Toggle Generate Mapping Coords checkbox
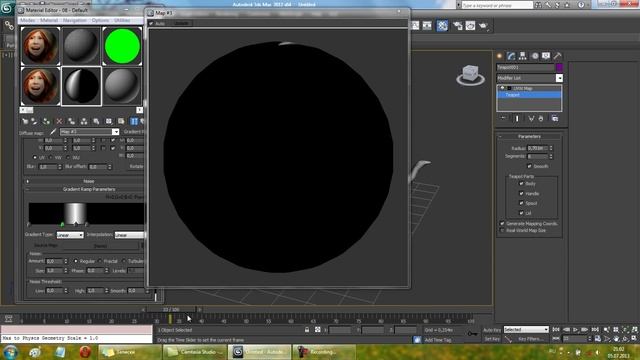640x360 pixels. (502, 224)
